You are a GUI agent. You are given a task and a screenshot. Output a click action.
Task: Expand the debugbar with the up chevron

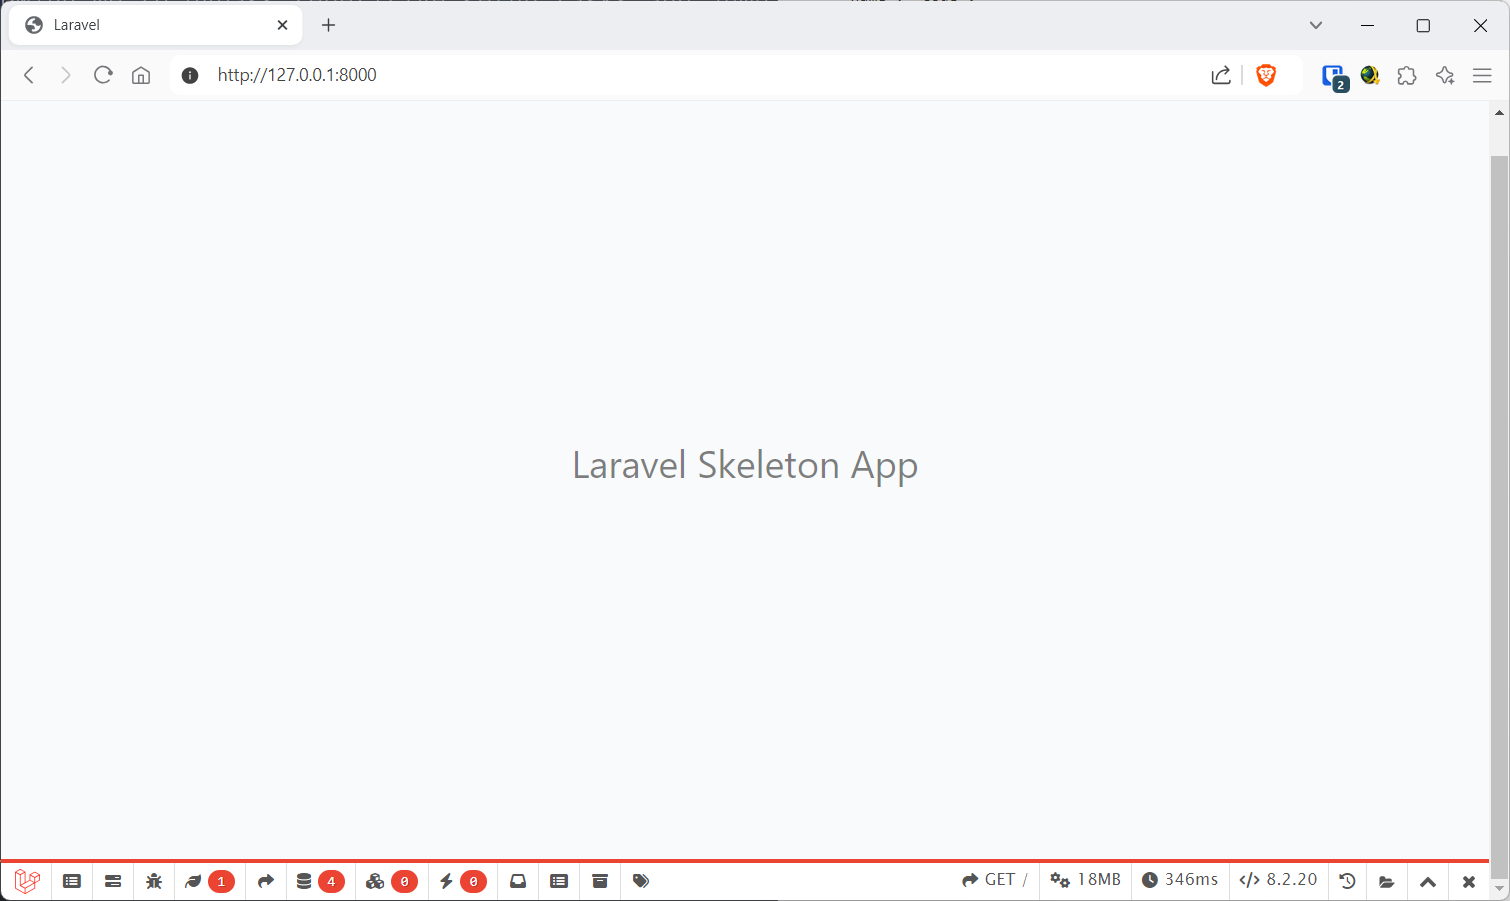point(1428,881)
